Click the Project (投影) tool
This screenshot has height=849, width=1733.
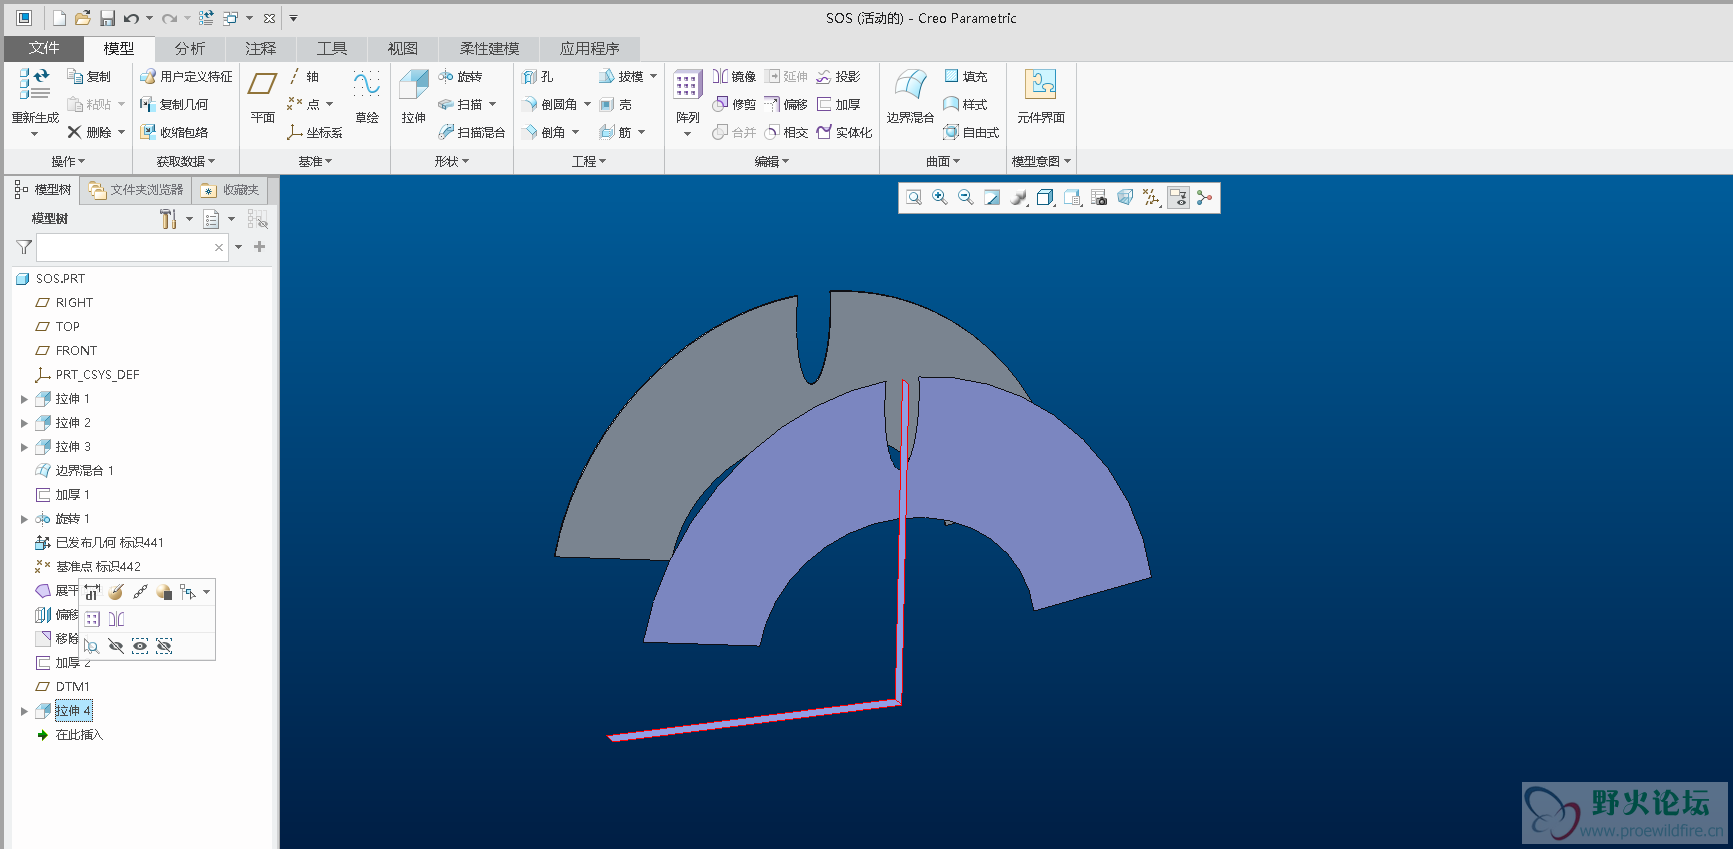pyautogui.click(x=838, y=76)
